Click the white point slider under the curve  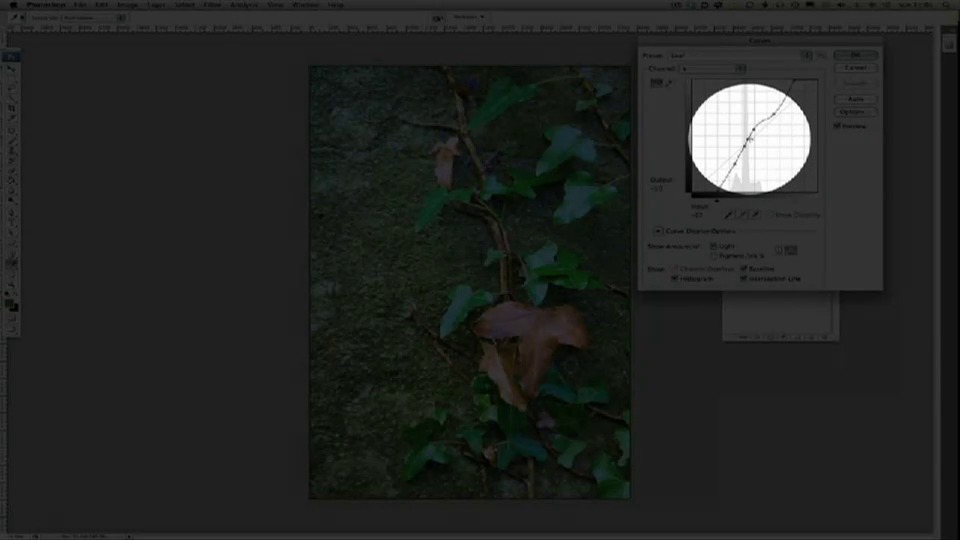pos(795,200)
